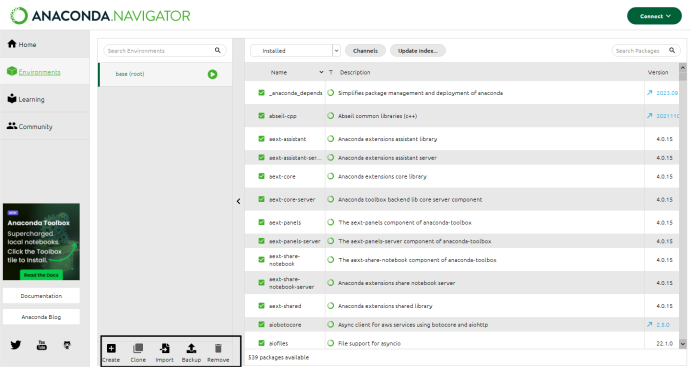Open the Installed package filter dropdown

[x=295, y=51]
